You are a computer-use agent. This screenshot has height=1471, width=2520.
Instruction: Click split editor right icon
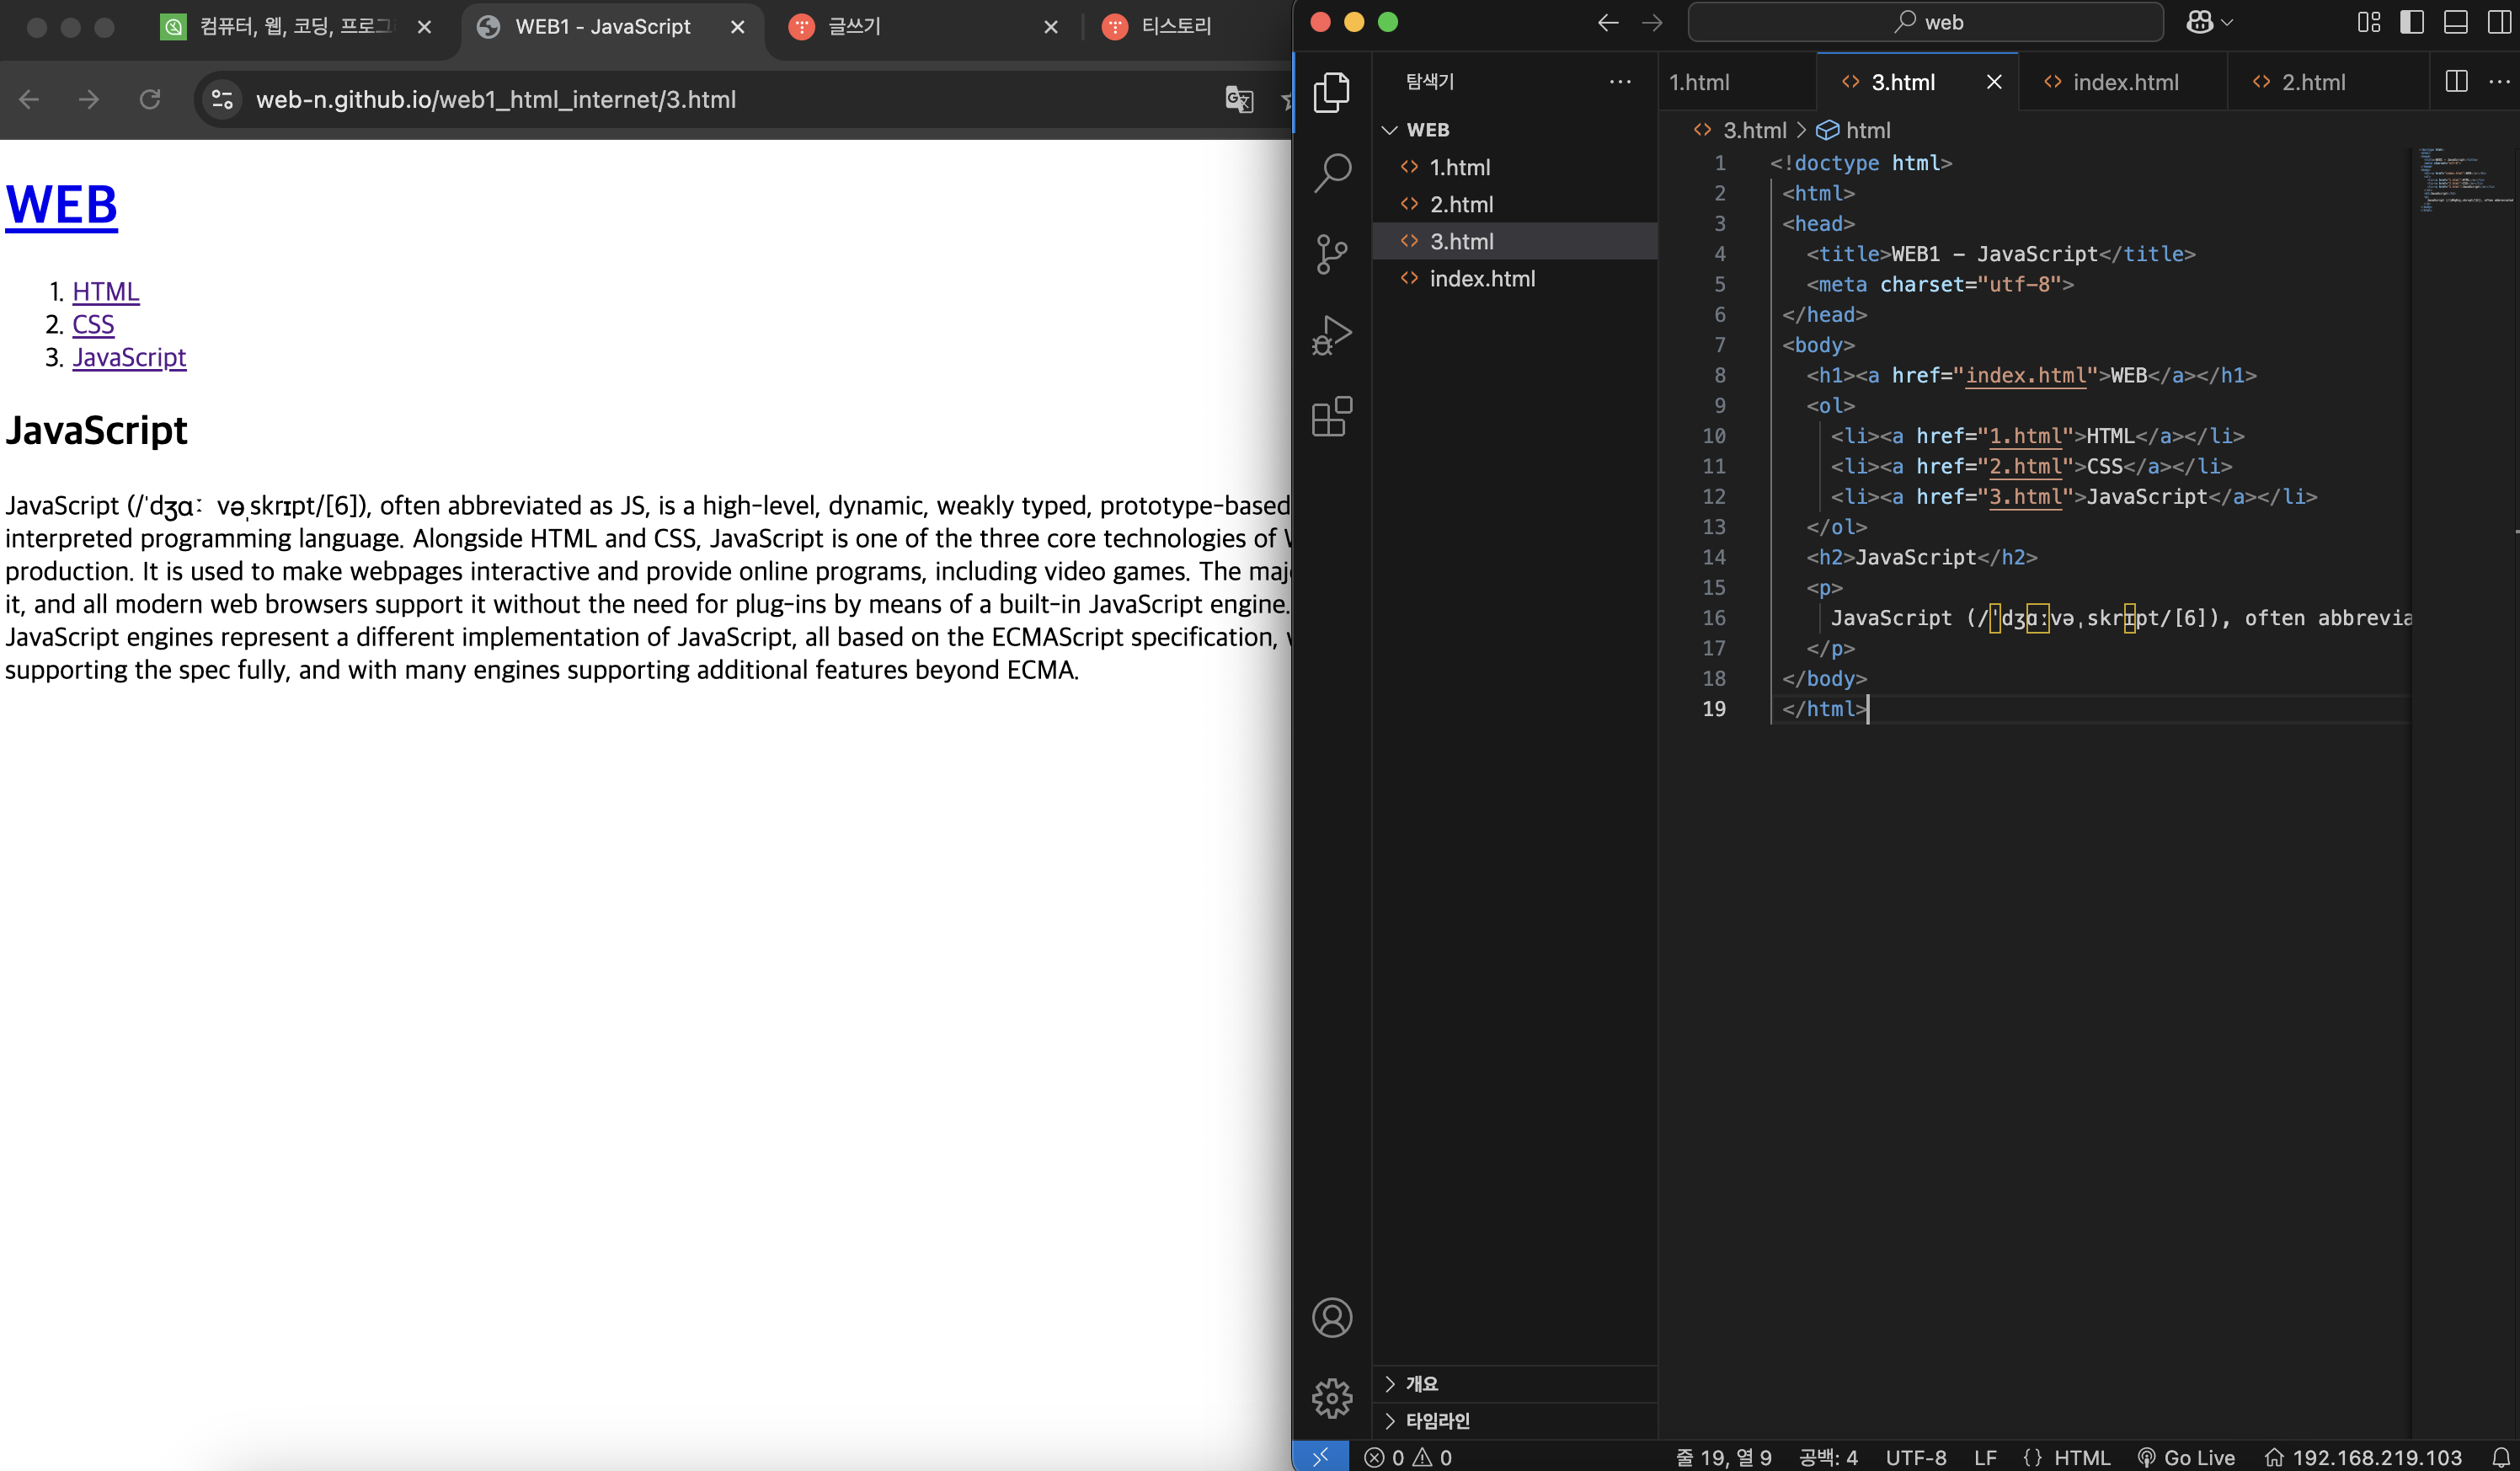pos(2456,82)
